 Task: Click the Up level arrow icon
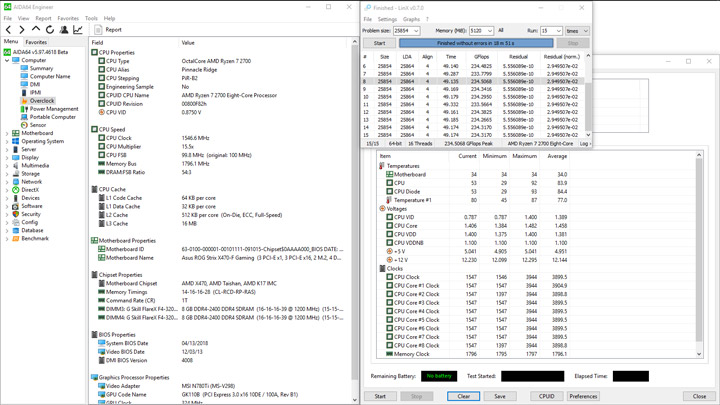37,30
